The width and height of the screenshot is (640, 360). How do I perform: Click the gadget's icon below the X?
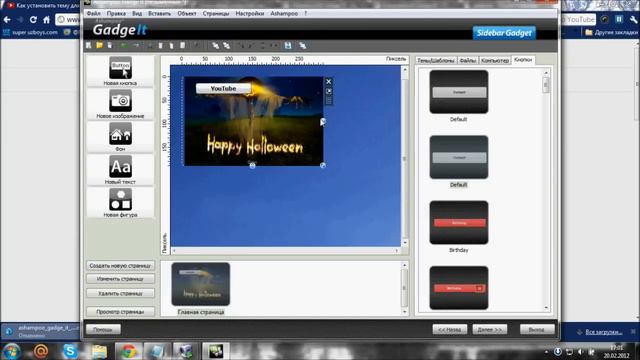pyautogui.click(x=329, y=91)
